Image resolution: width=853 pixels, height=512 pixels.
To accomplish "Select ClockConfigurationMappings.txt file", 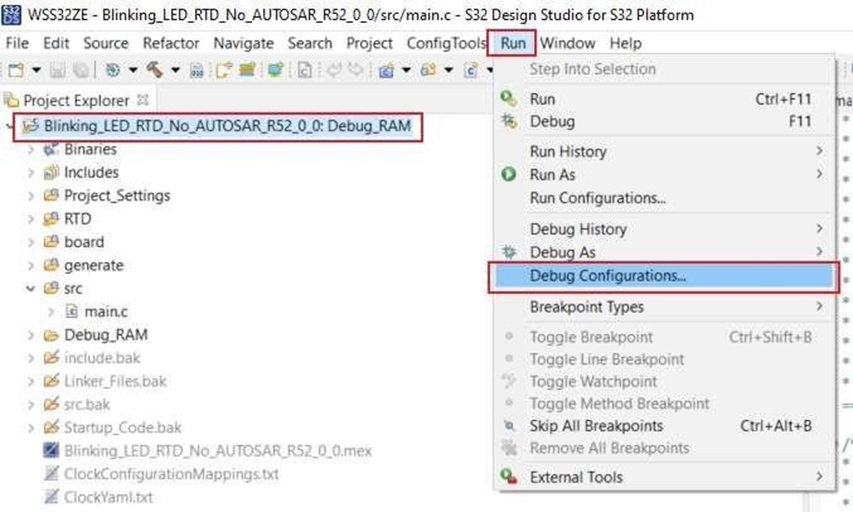I will [171, 474].
